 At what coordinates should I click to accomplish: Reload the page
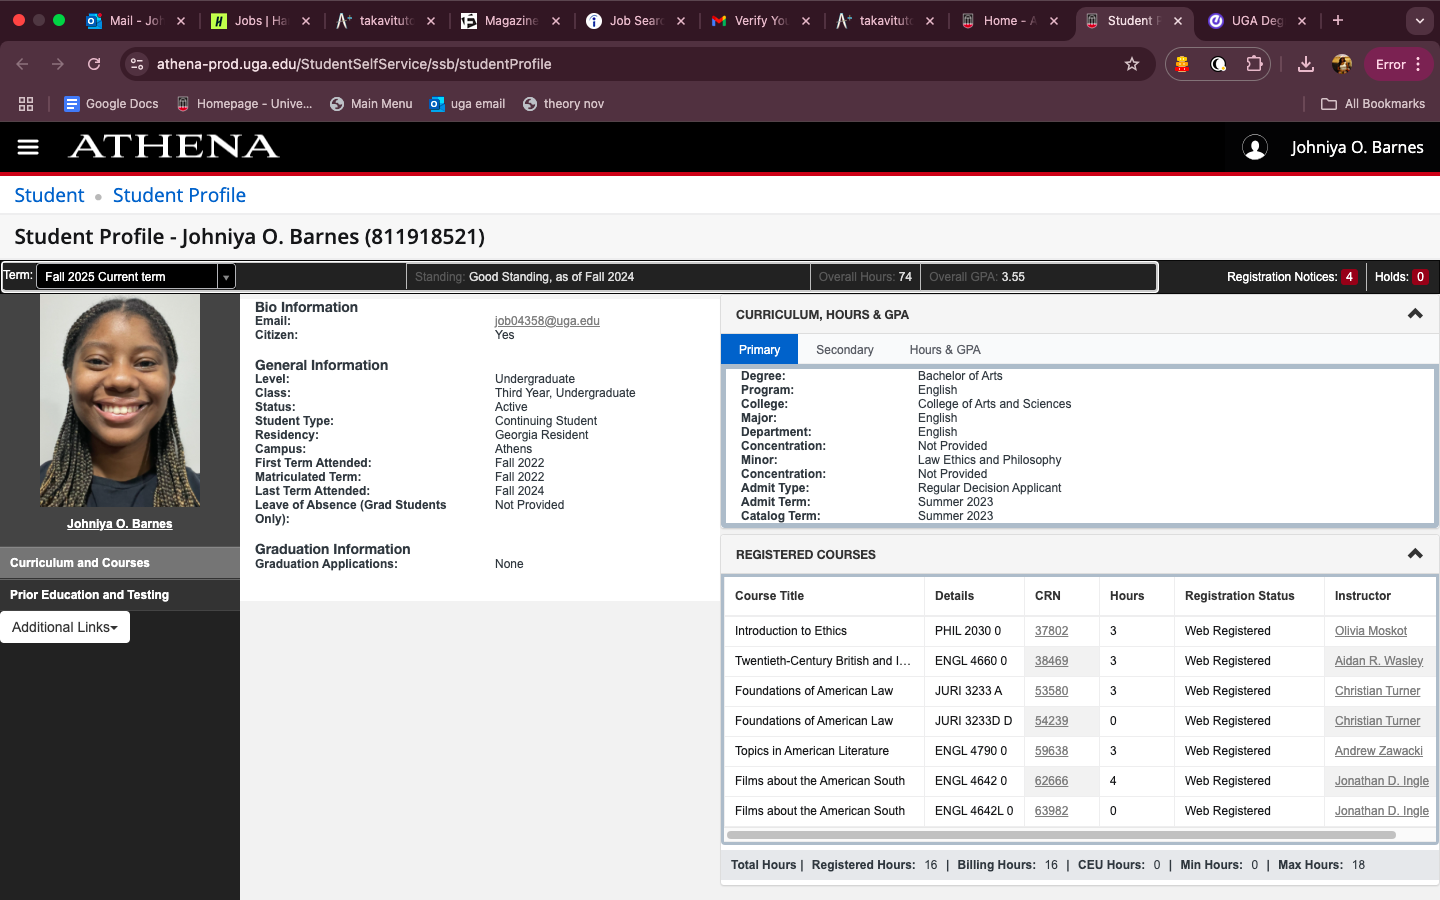(94, 64)
